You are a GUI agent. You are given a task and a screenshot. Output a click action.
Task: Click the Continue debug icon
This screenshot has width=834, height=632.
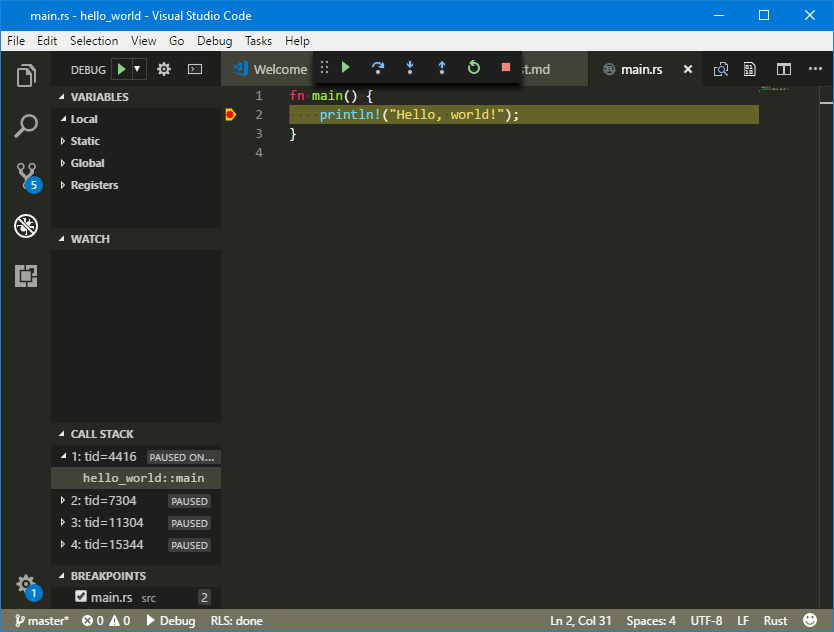point(345,68)
